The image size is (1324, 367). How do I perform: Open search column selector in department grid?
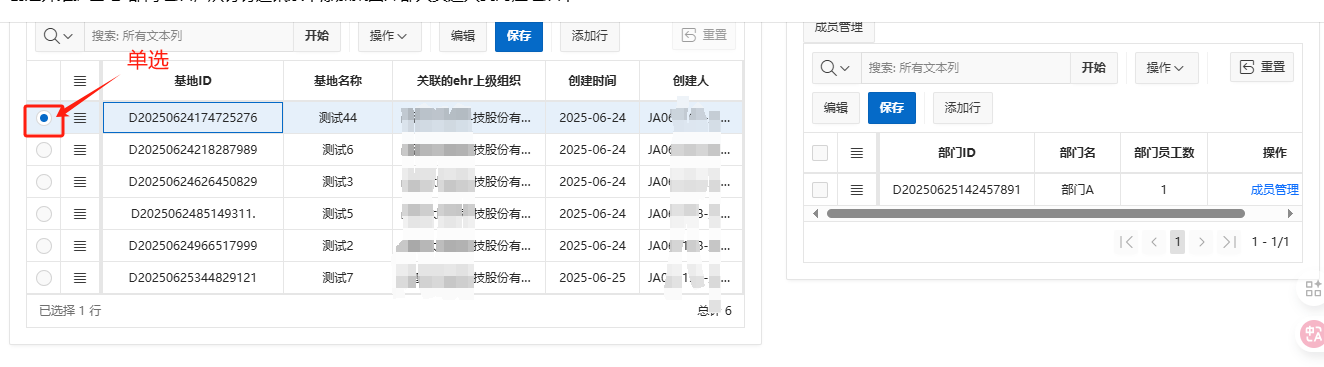(x=836, y=68)
